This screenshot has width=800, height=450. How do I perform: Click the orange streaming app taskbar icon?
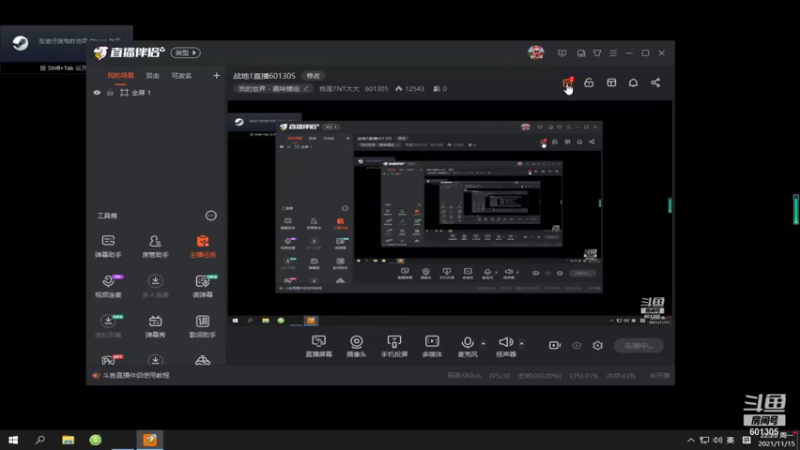point(150,440)
